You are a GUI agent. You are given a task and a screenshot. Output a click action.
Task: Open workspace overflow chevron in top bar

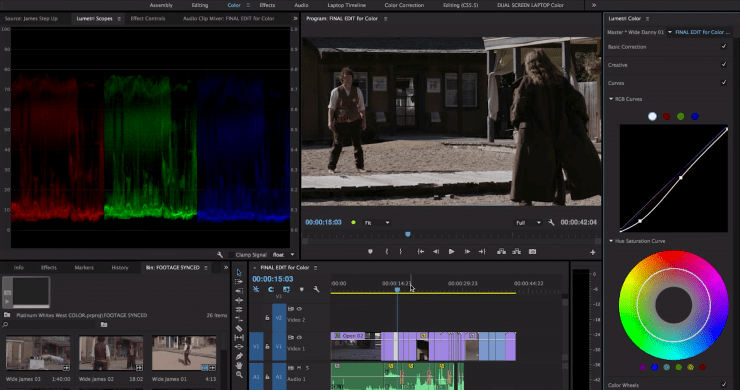[594, 5]
